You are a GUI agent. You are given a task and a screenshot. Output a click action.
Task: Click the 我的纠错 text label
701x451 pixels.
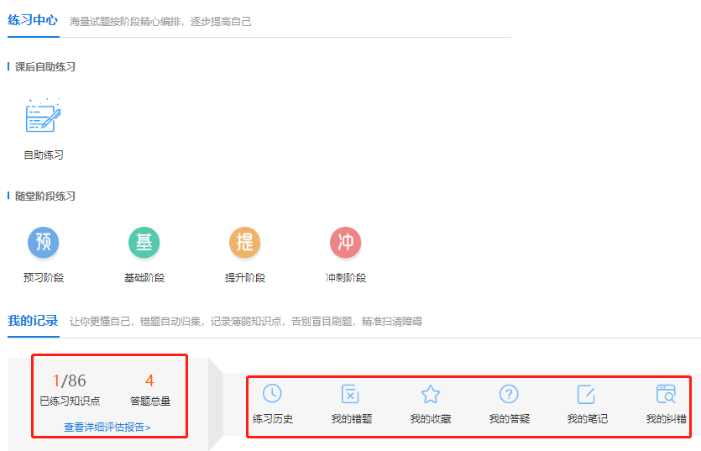(x=666, y=419)
